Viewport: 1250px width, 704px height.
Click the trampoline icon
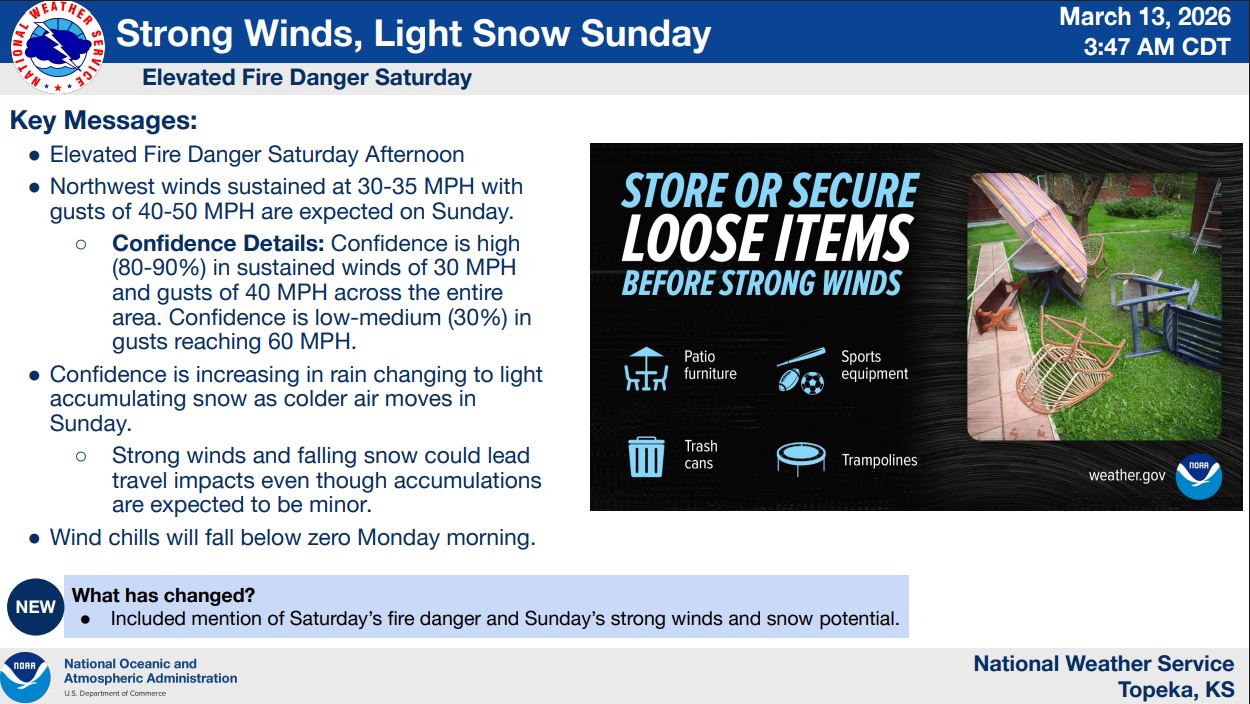click(x=800, y=458)
